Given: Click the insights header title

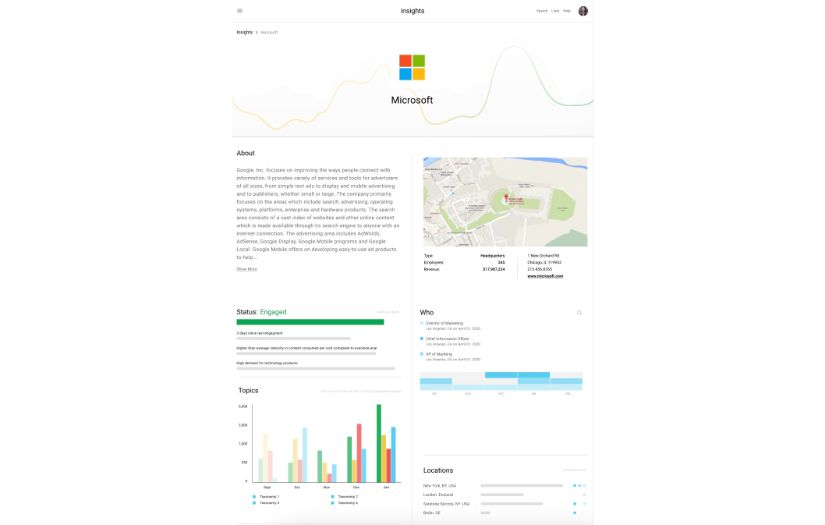Looking at the screenshot, I should point(412,11).
